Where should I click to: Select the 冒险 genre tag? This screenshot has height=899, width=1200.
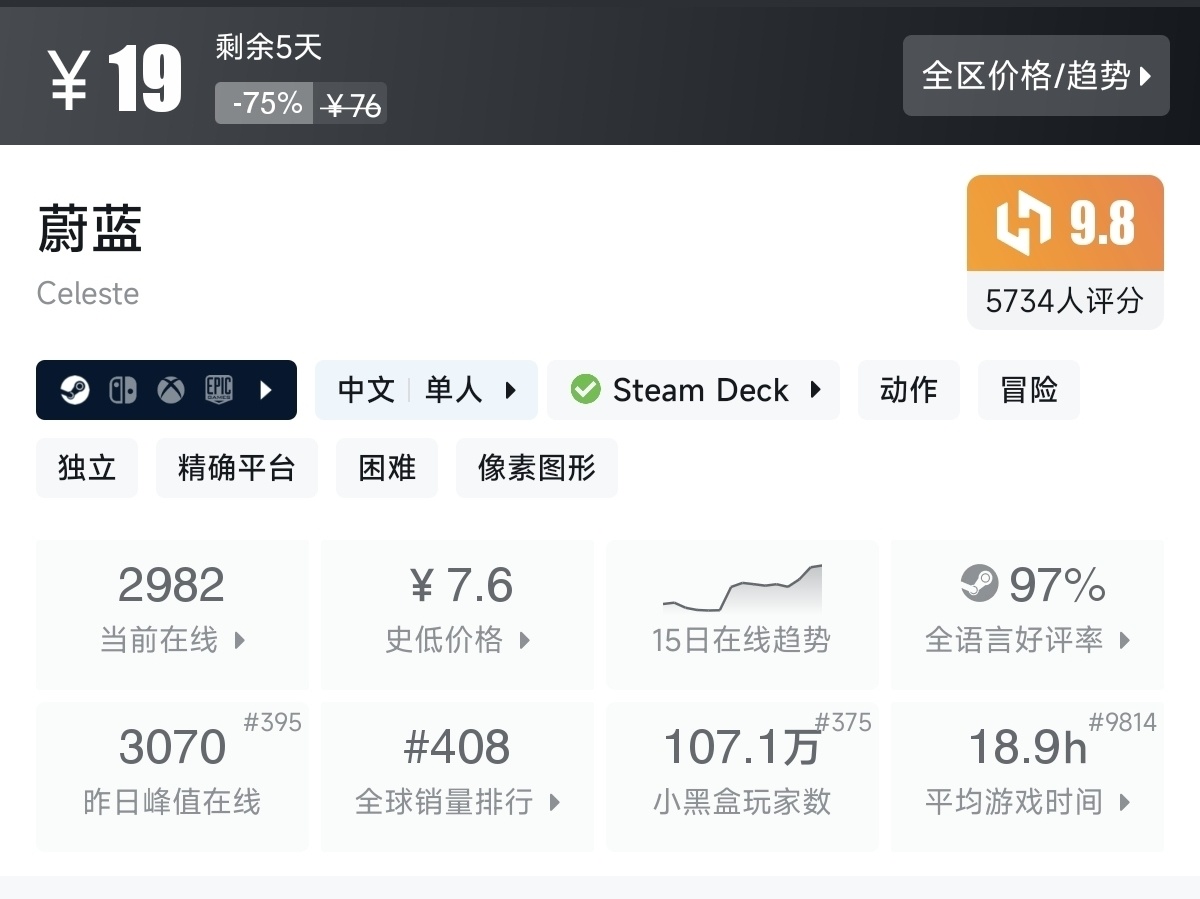point(1028,390)
